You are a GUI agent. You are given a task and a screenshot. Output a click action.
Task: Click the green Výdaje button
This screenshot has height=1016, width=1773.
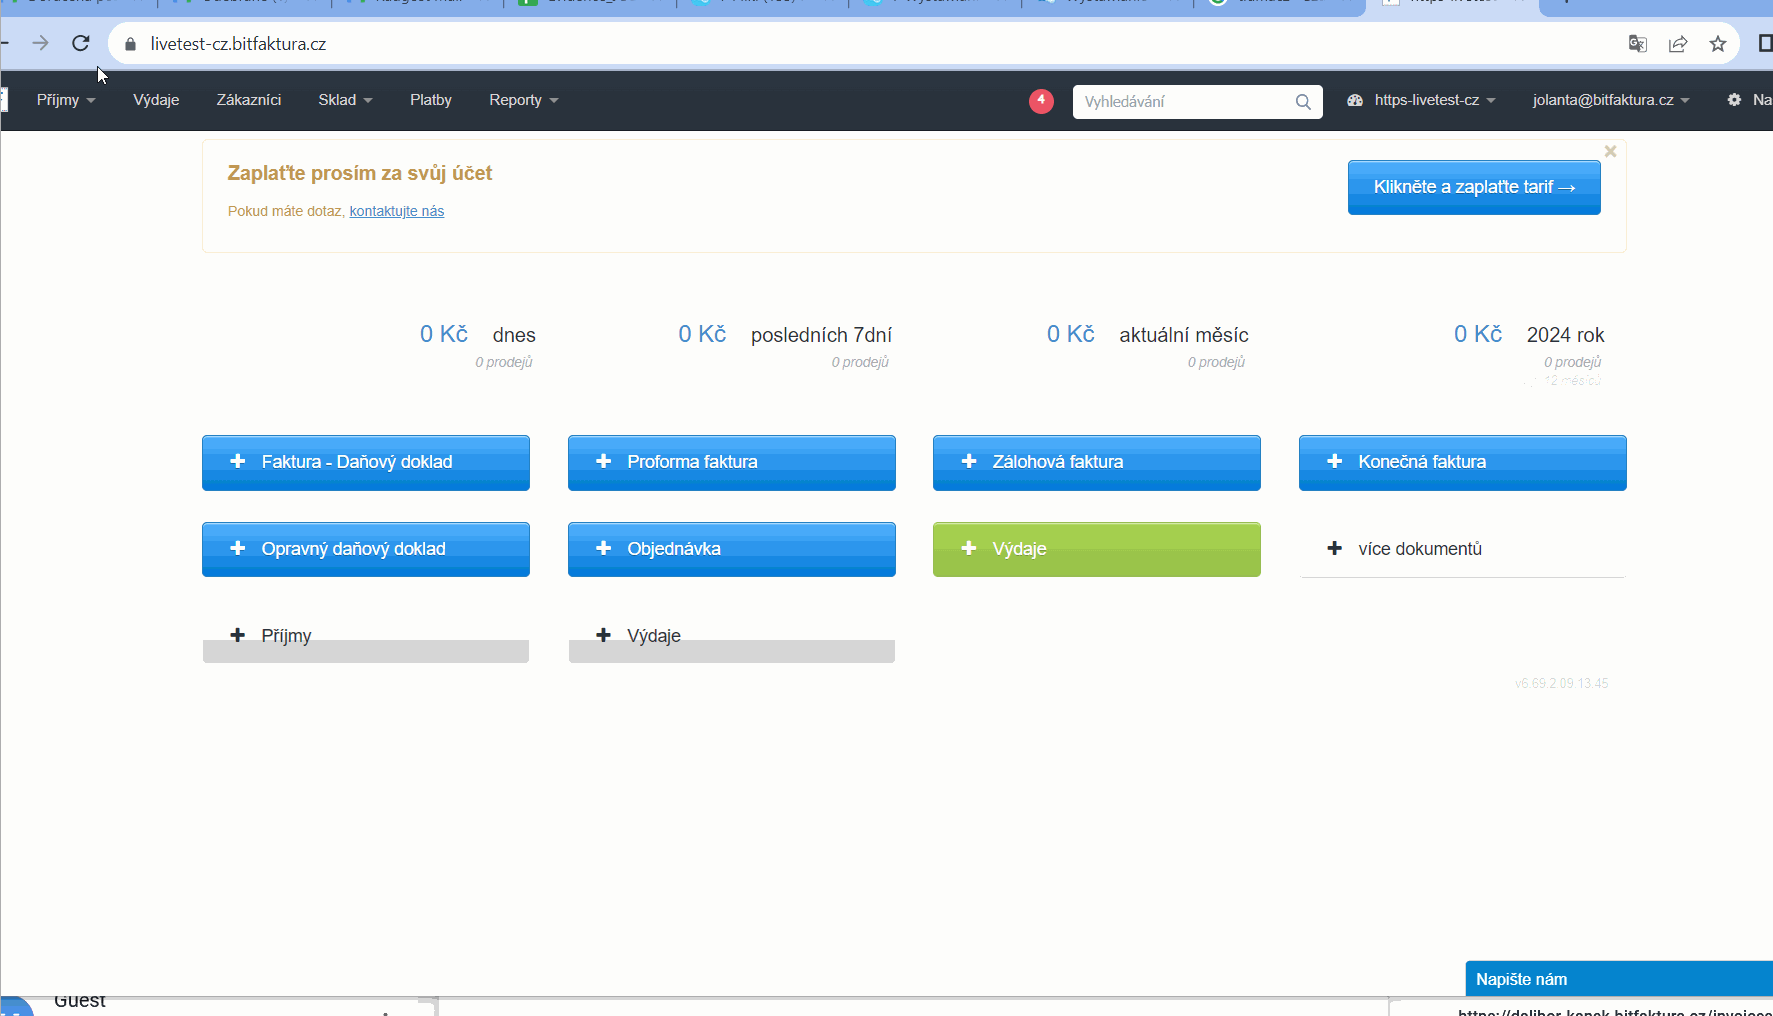click(1096, 549)
